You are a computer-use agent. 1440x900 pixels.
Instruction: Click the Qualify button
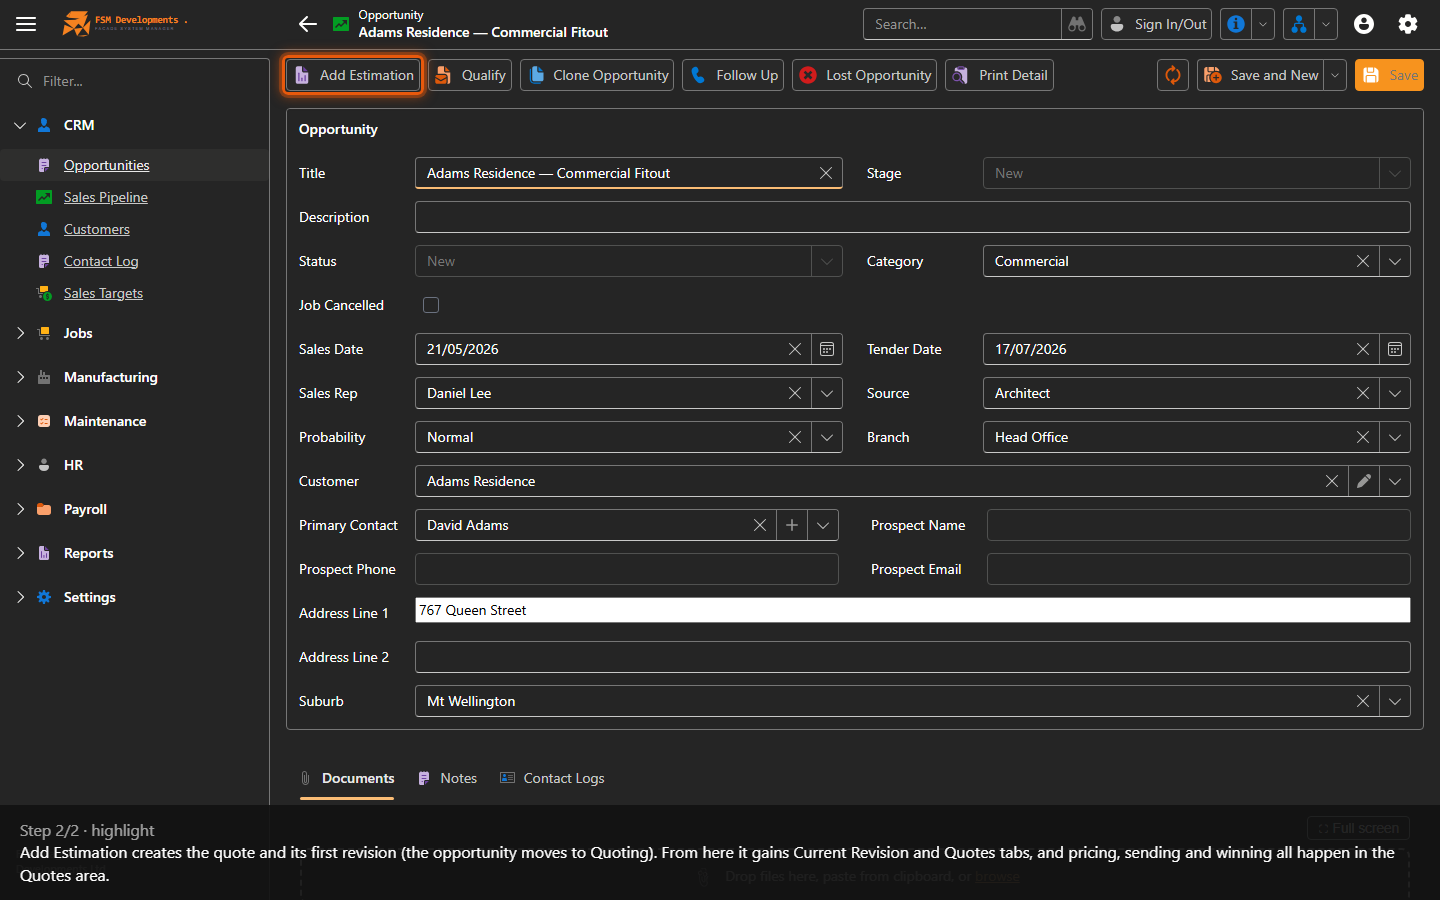(x=470, y=75)
